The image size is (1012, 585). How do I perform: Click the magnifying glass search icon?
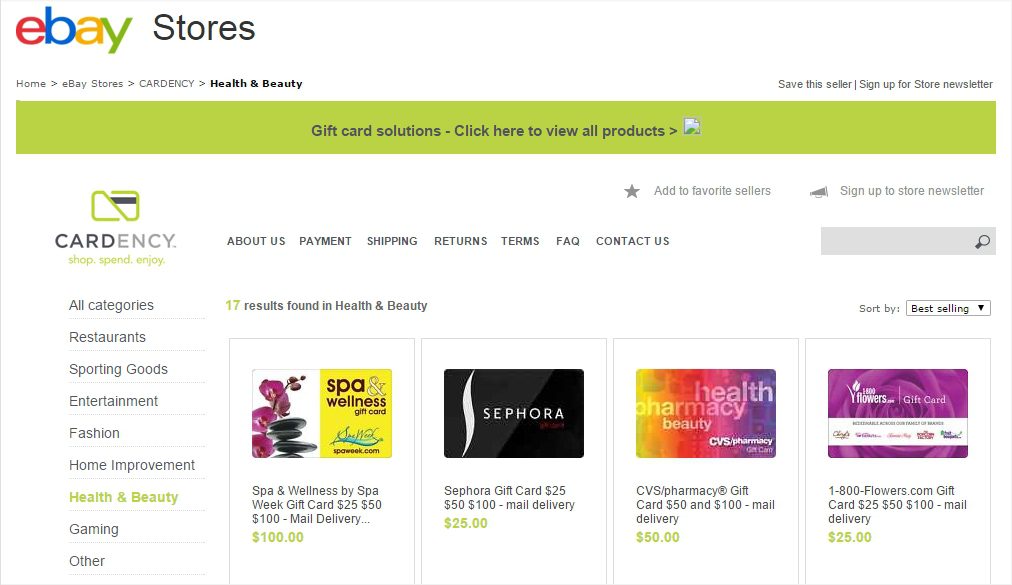point(982,242)
